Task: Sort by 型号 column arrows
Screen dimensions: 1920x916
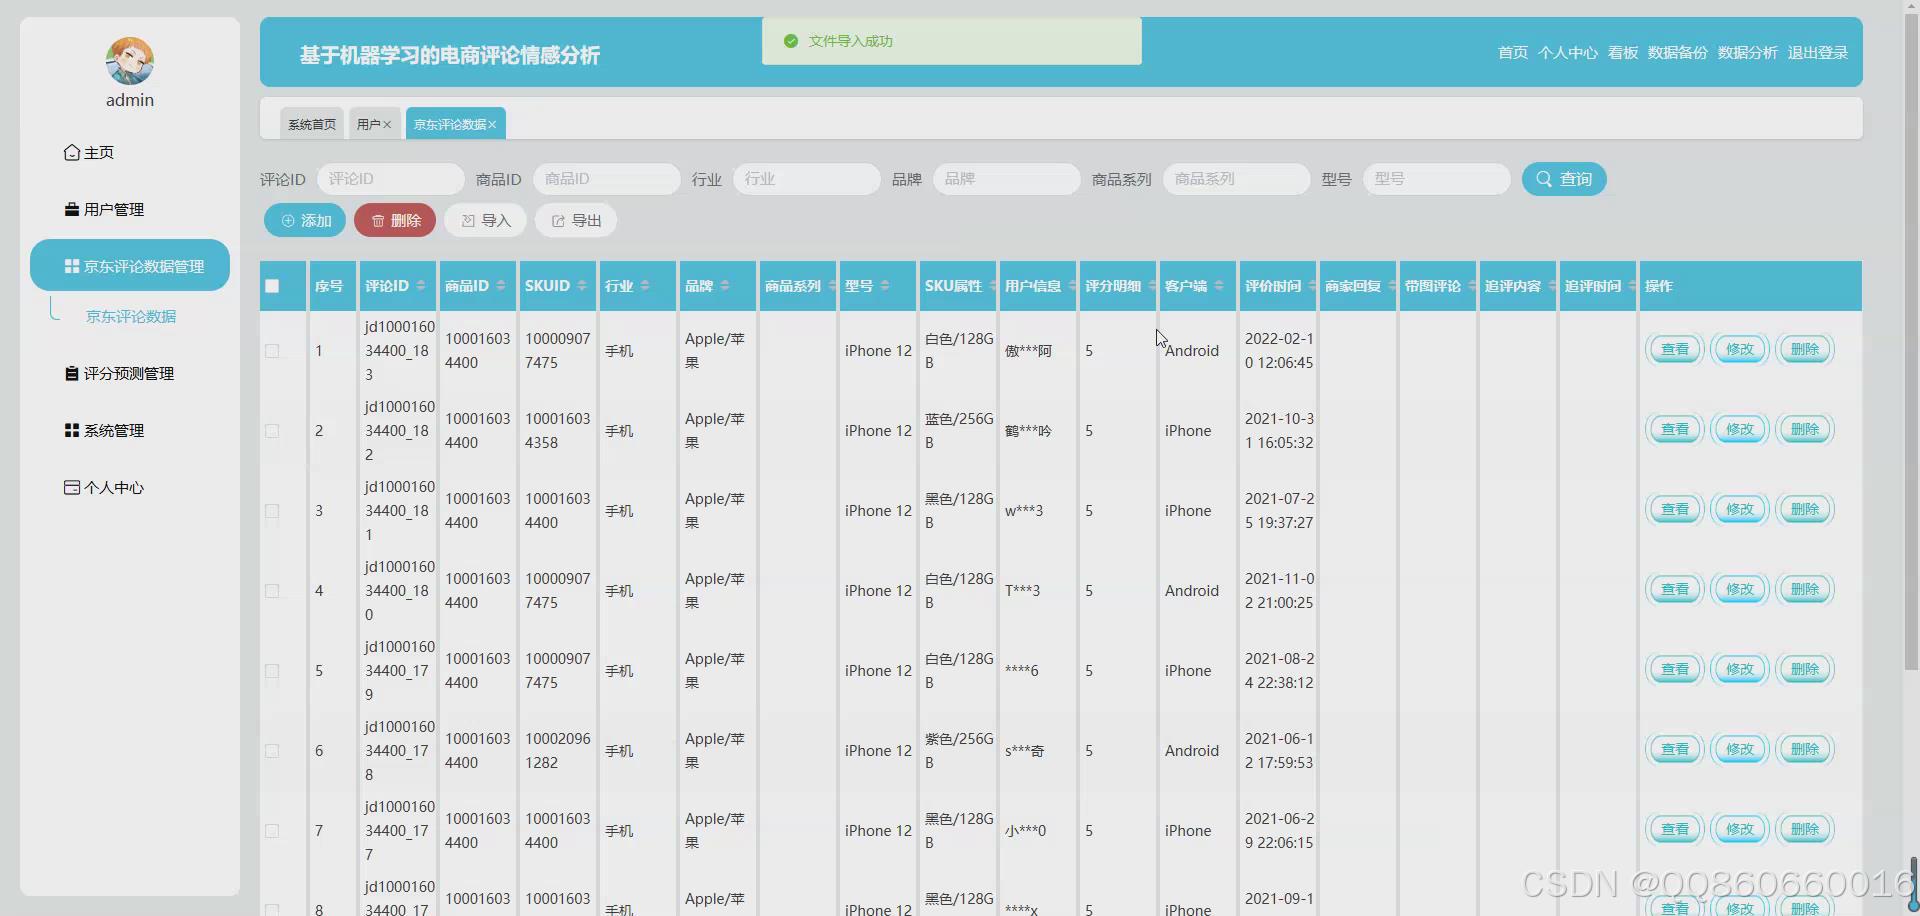Action: coord(885,286)
